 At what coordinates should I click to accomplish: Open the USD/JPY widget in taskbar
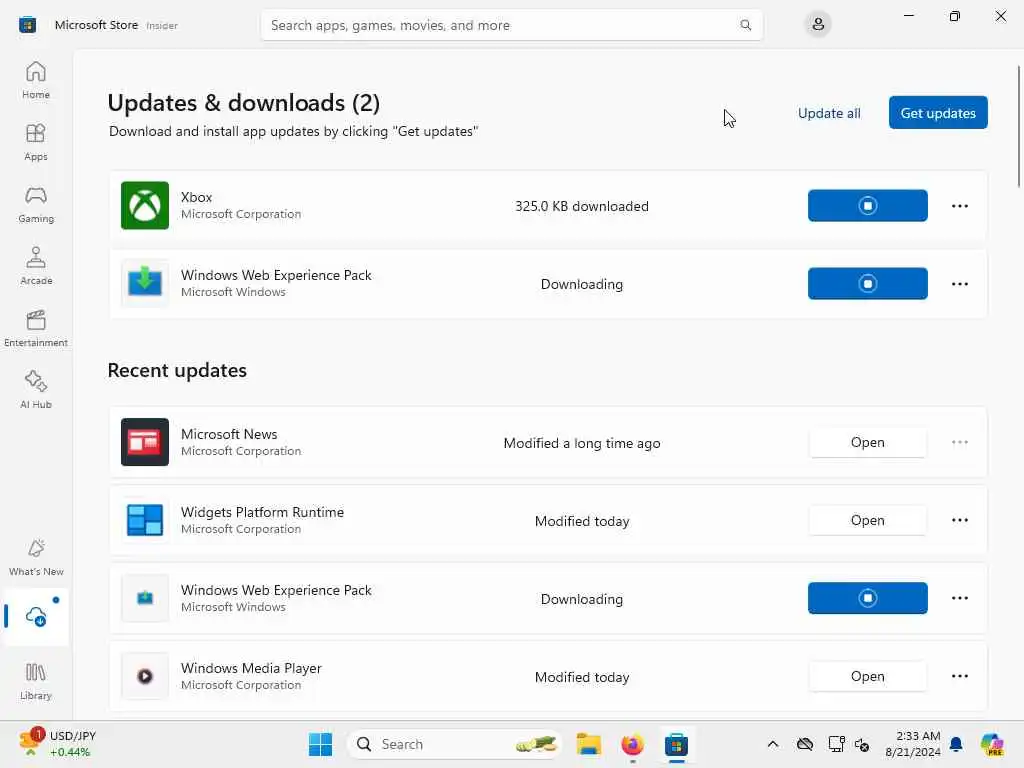[57, 744]
